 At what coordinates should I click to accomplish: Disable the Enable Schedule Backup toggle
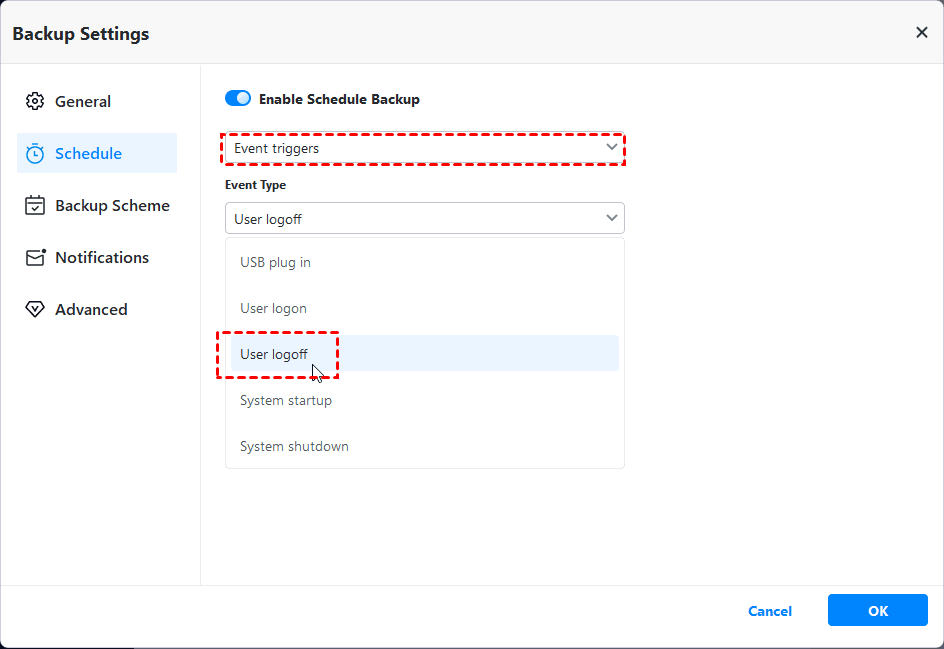tap(238, 99)
